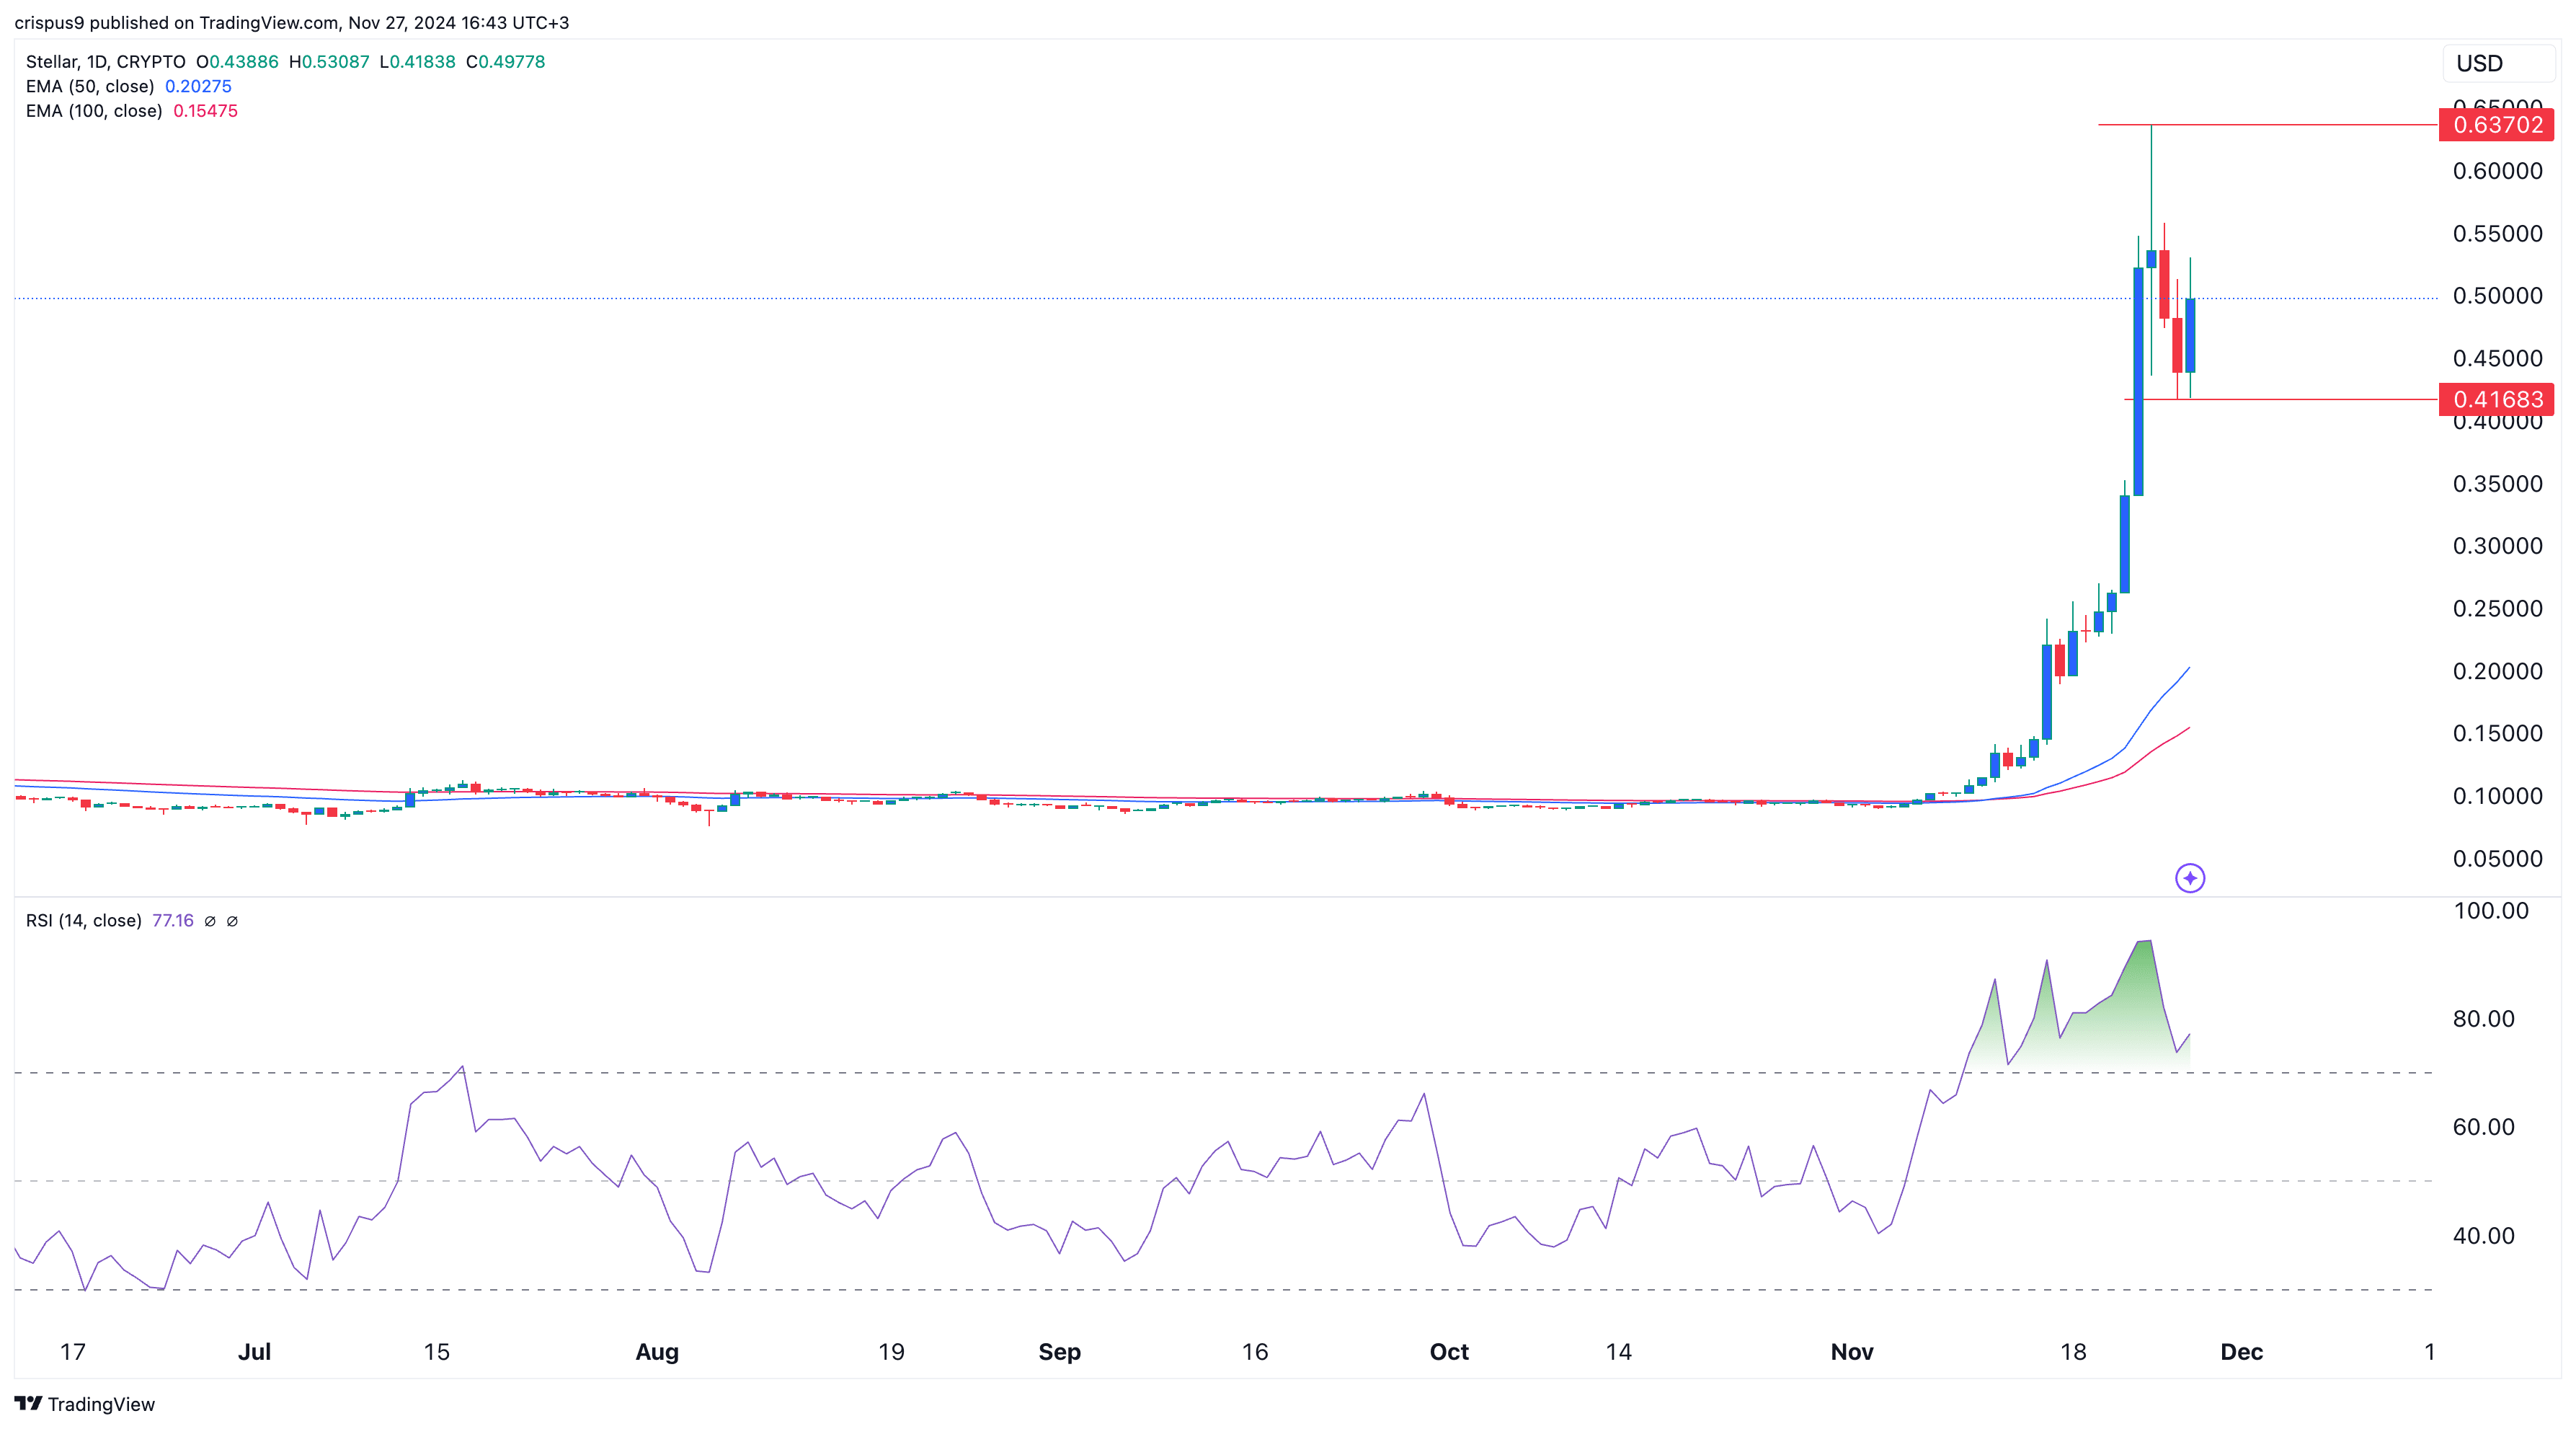The width and height of the screenshot is (2576, 1429).
Task: Click the first empty-set symbol beside RSI value
Action: click(210, 921)
